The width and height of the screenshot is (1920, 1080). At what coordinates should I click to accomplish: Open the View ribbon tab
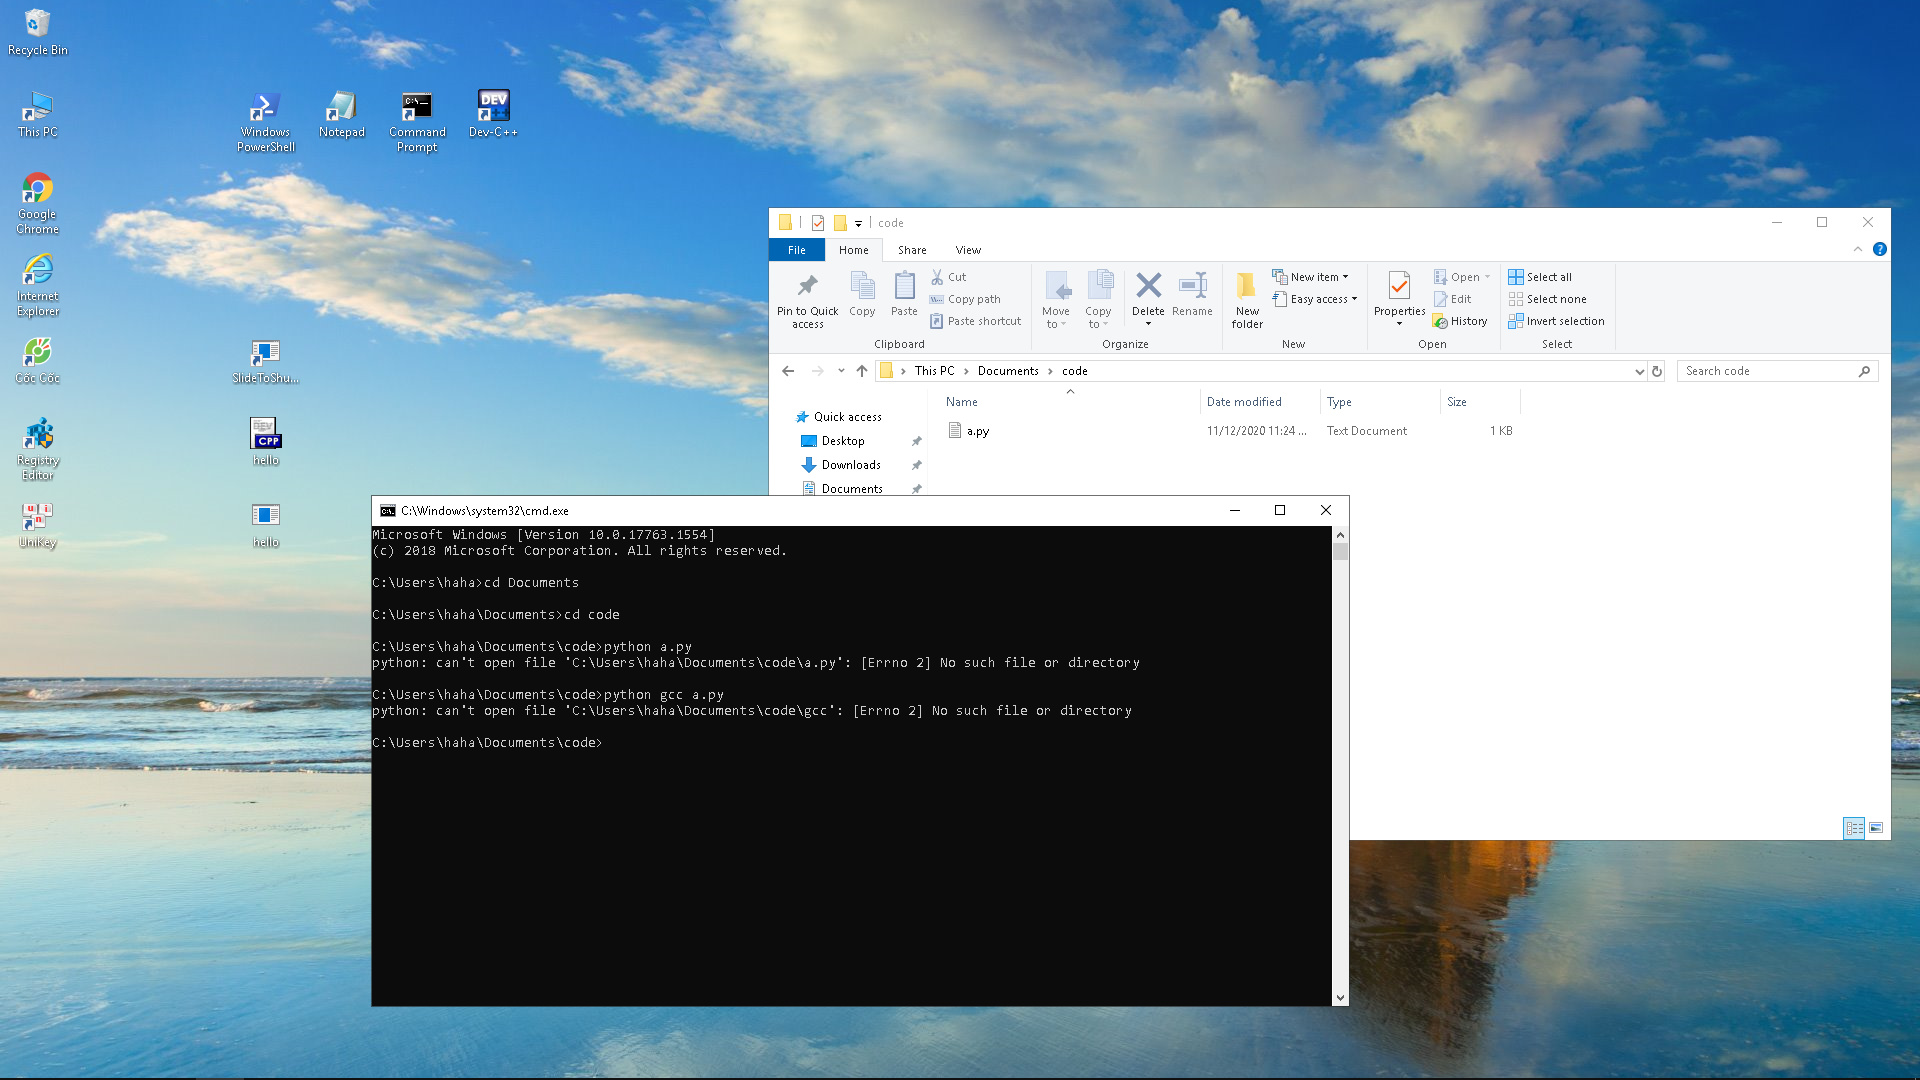pos(968,250)
